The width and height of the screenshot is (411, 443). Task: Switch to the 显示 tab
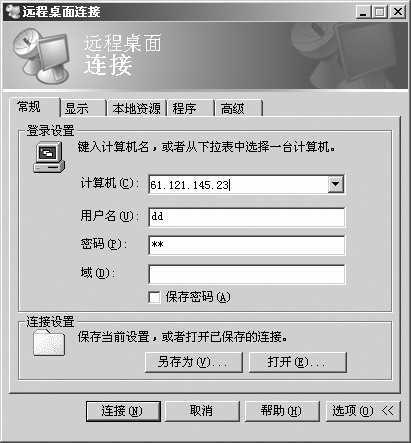[83, 108]
